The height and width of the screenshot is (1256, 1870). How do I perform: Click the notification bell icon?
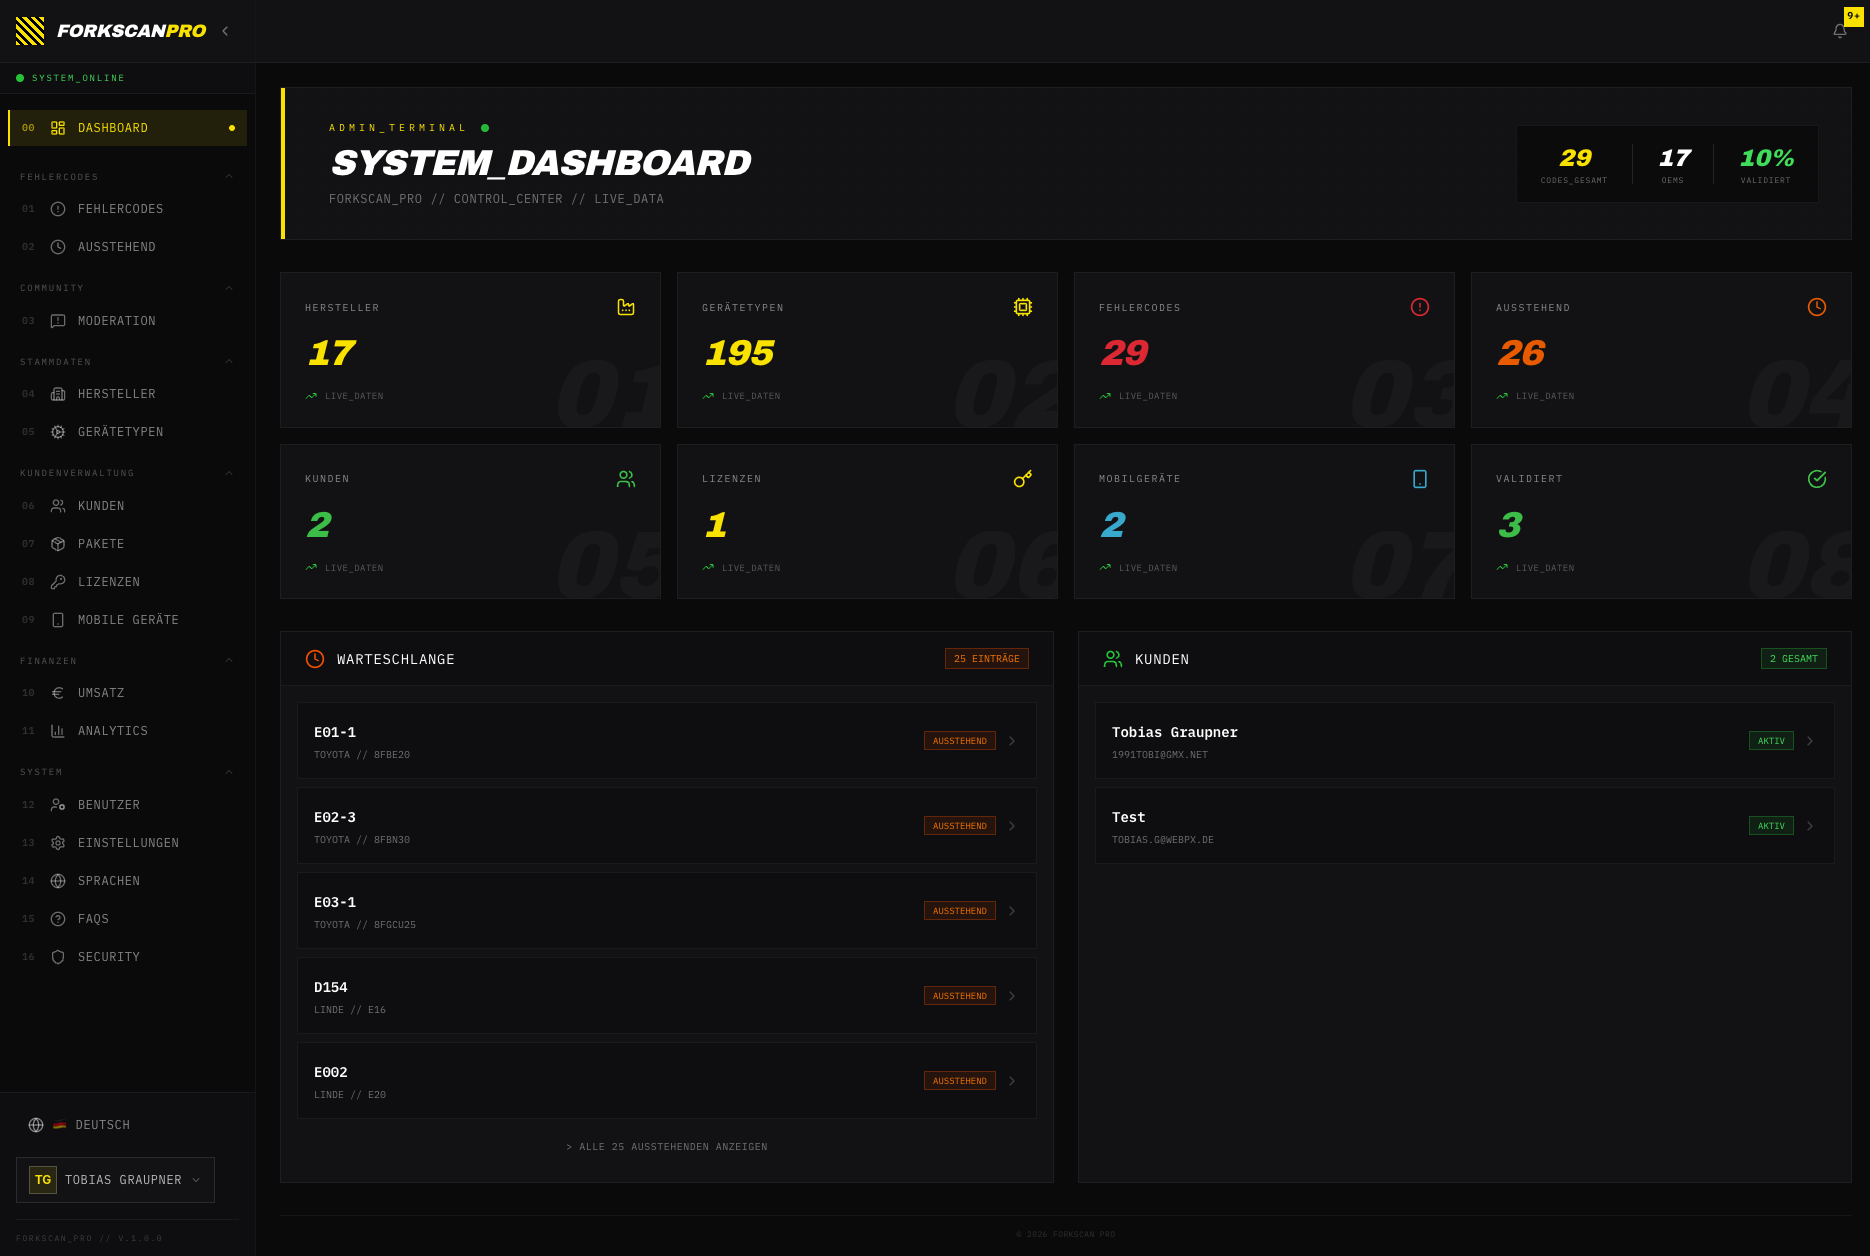1839,31
